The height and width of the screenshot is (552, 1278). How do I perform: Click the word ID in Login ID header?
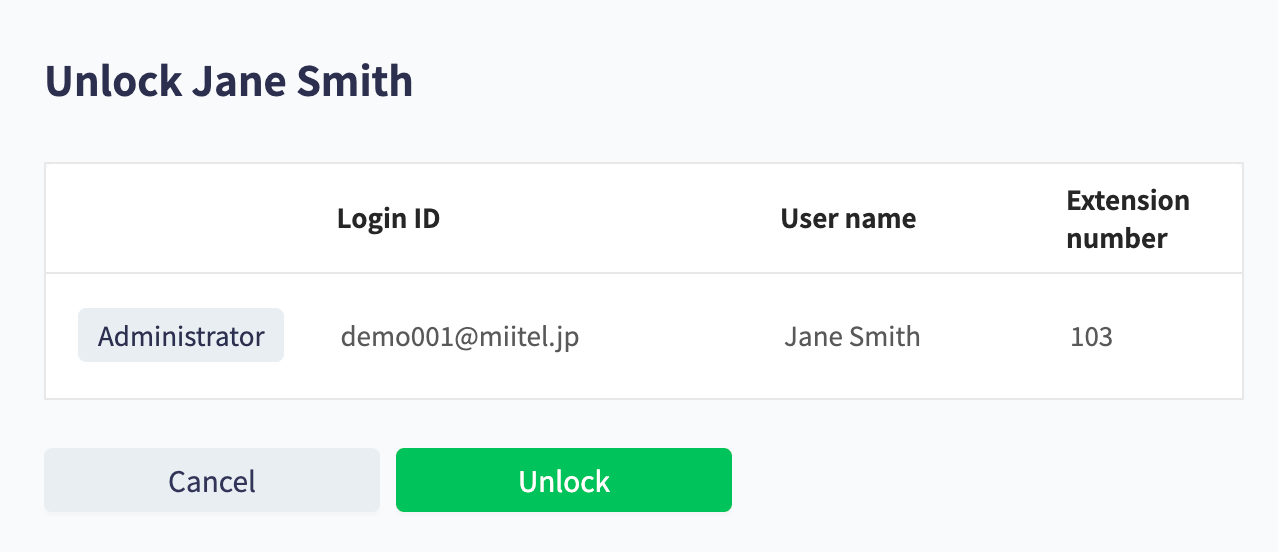click(426, 218)
